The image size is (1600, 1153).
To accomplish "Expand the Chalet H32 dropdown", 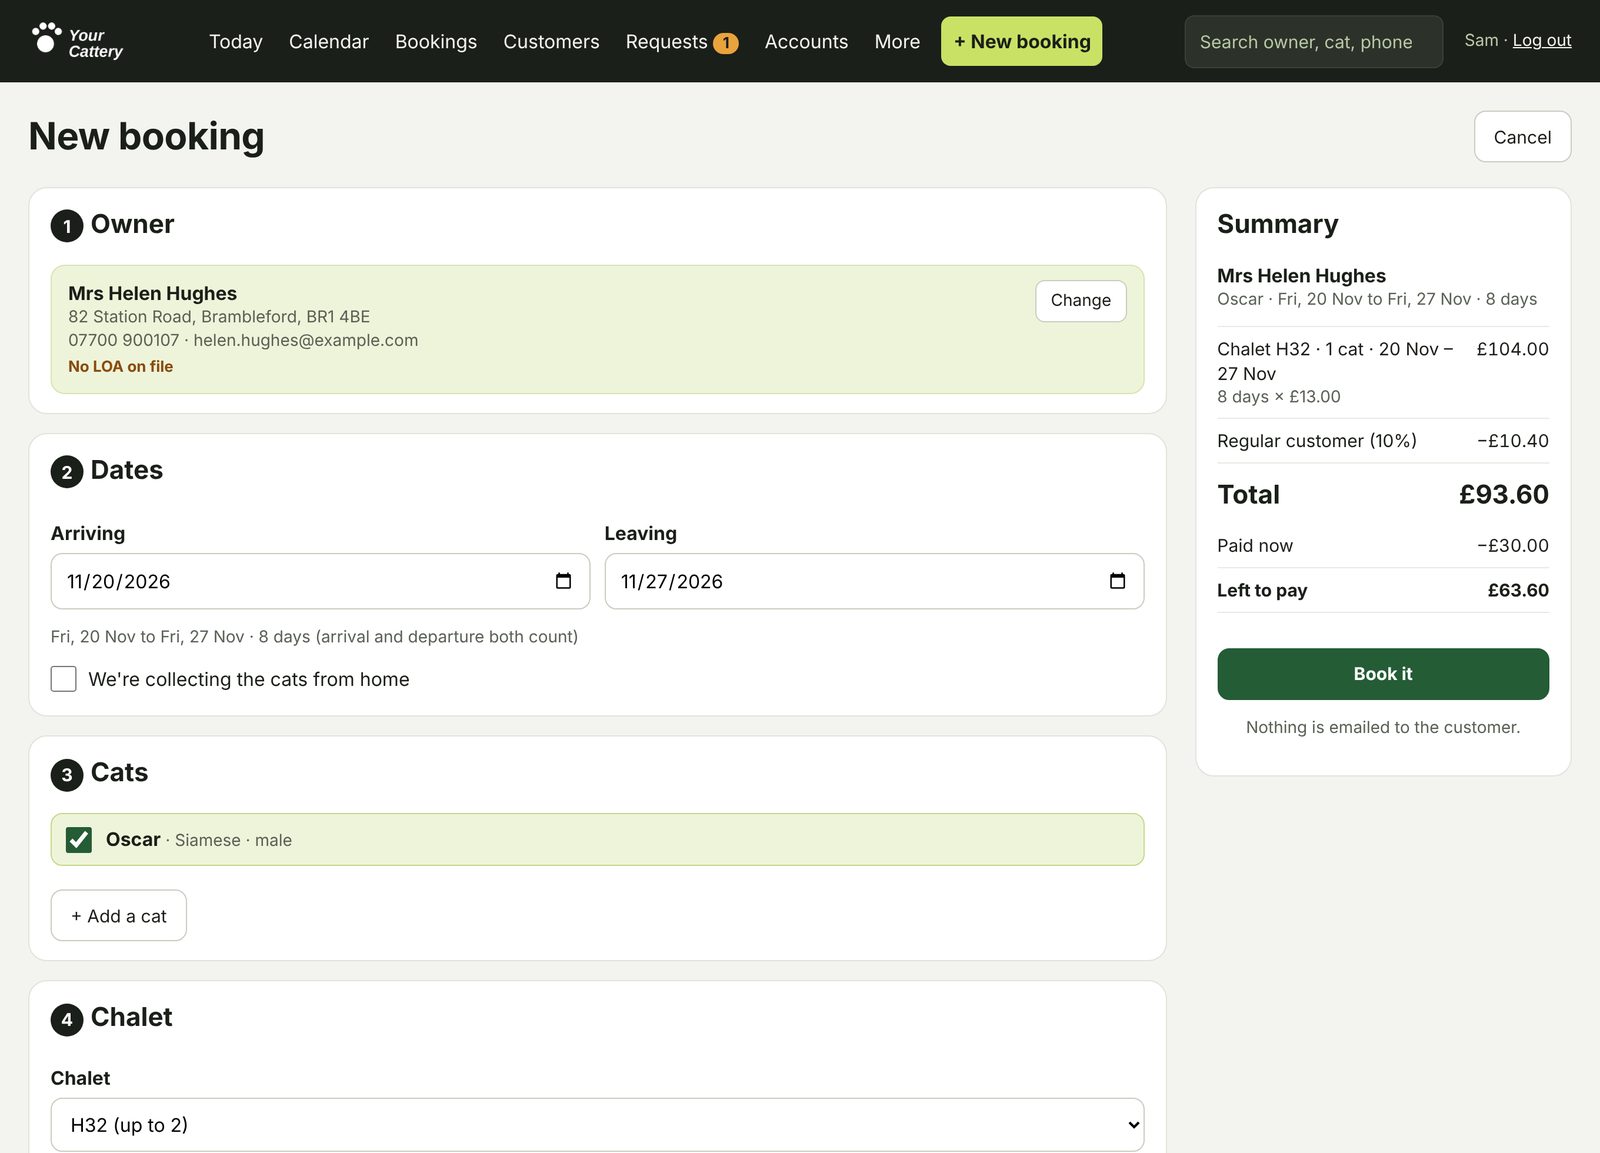I will click(x=597, y=1125).
